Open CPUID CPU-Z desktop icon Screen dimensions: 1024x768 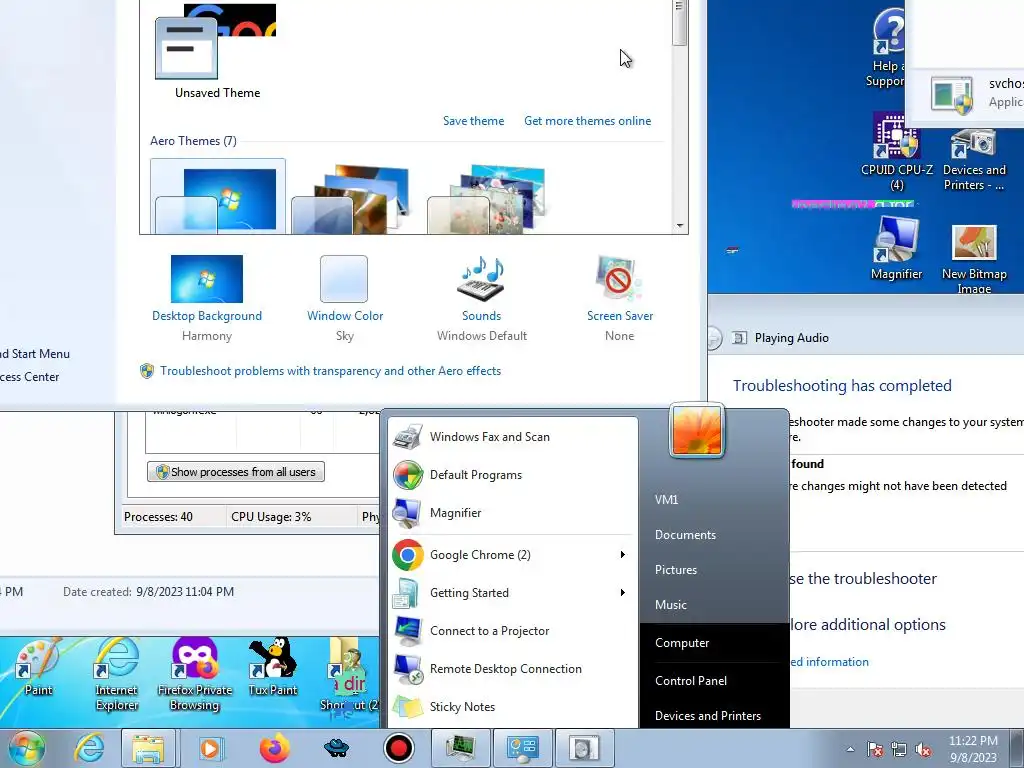(897, 152)
